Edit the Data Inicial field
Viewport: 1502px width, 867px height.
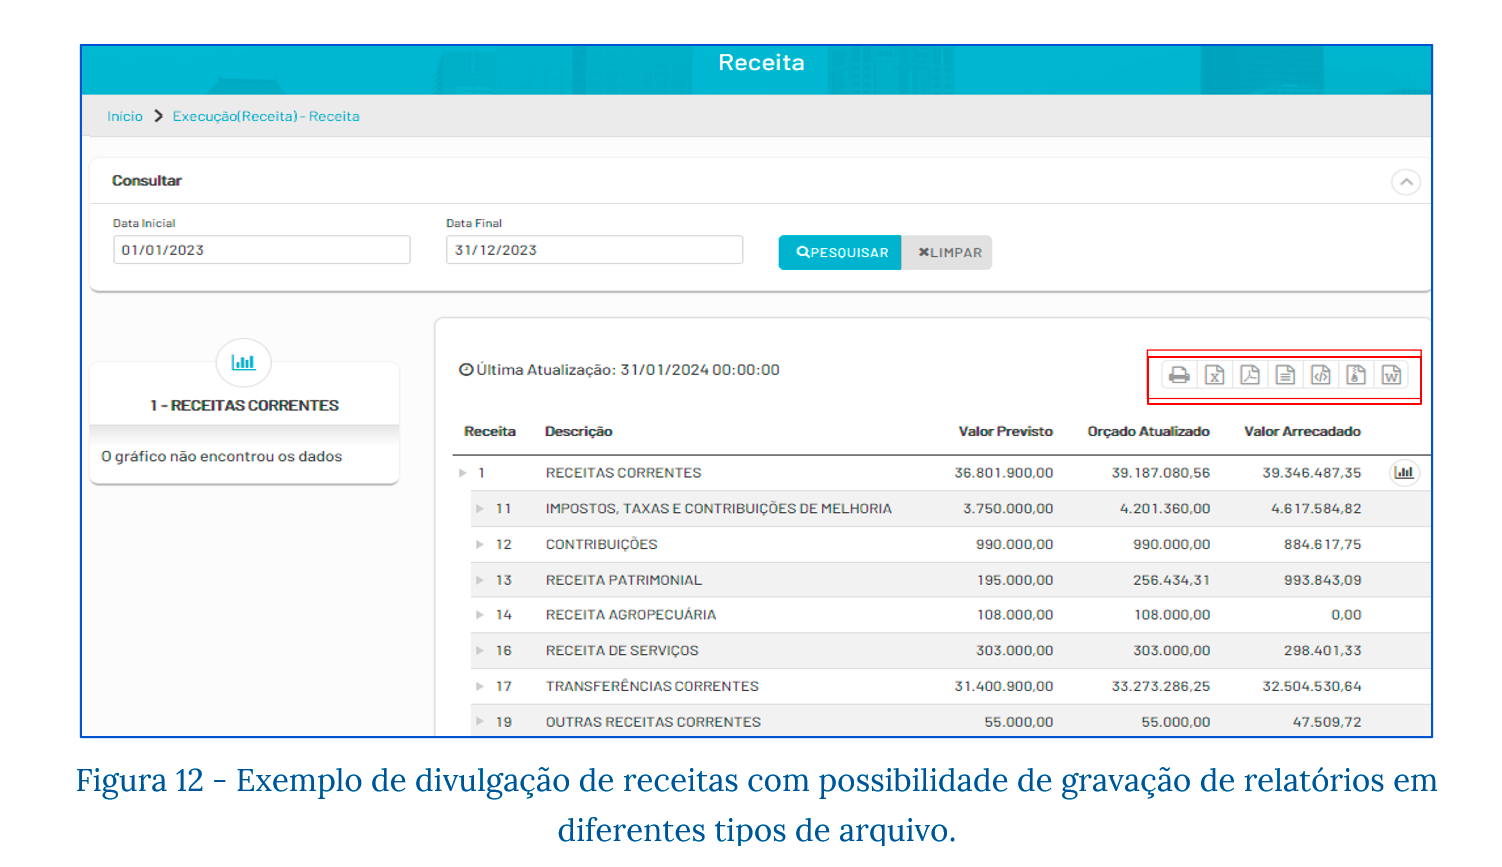(x=262, y=250)
